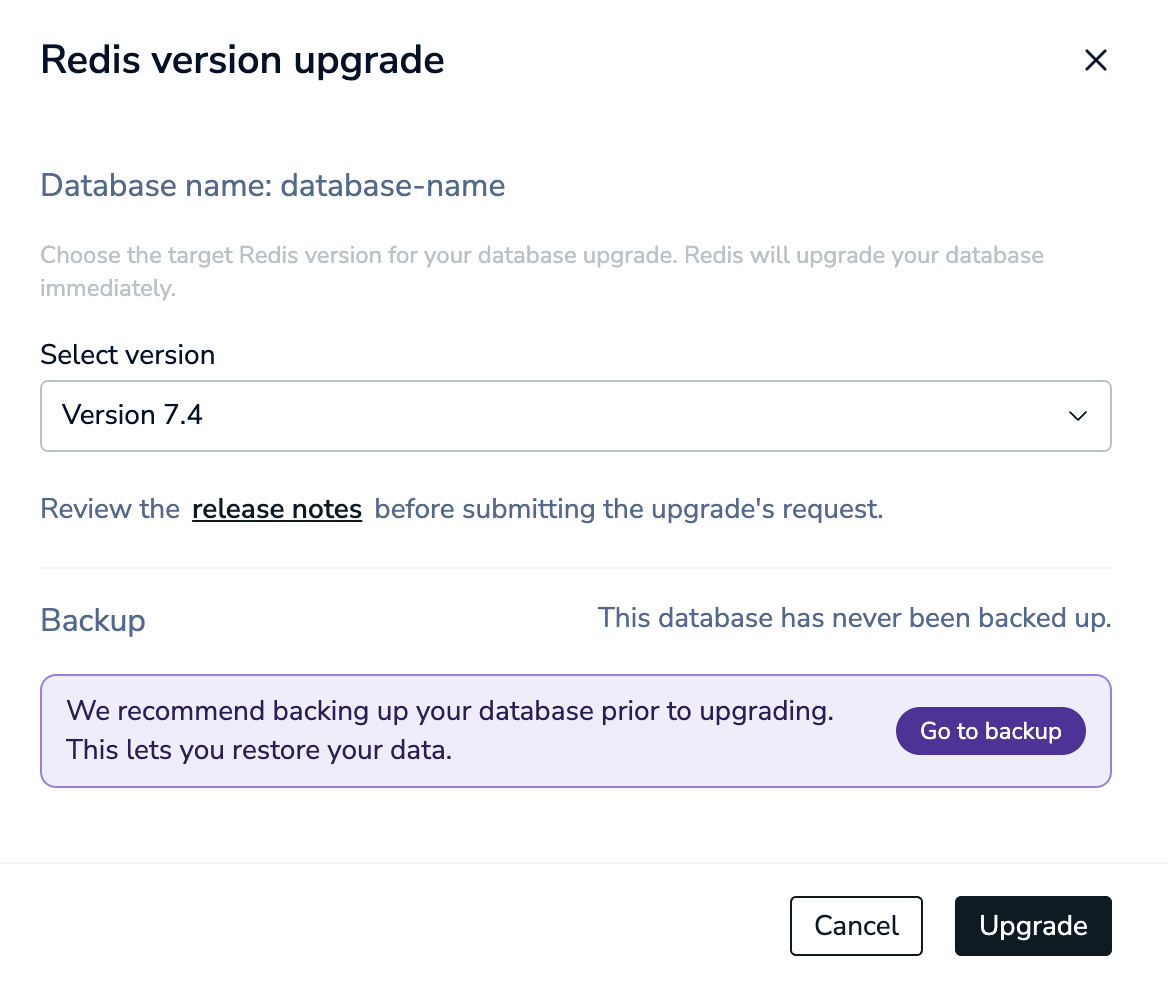The height and width of the screenshot is (984, 1168).
Task: Click the Go to backup button
Action: (x=991, y=731)
